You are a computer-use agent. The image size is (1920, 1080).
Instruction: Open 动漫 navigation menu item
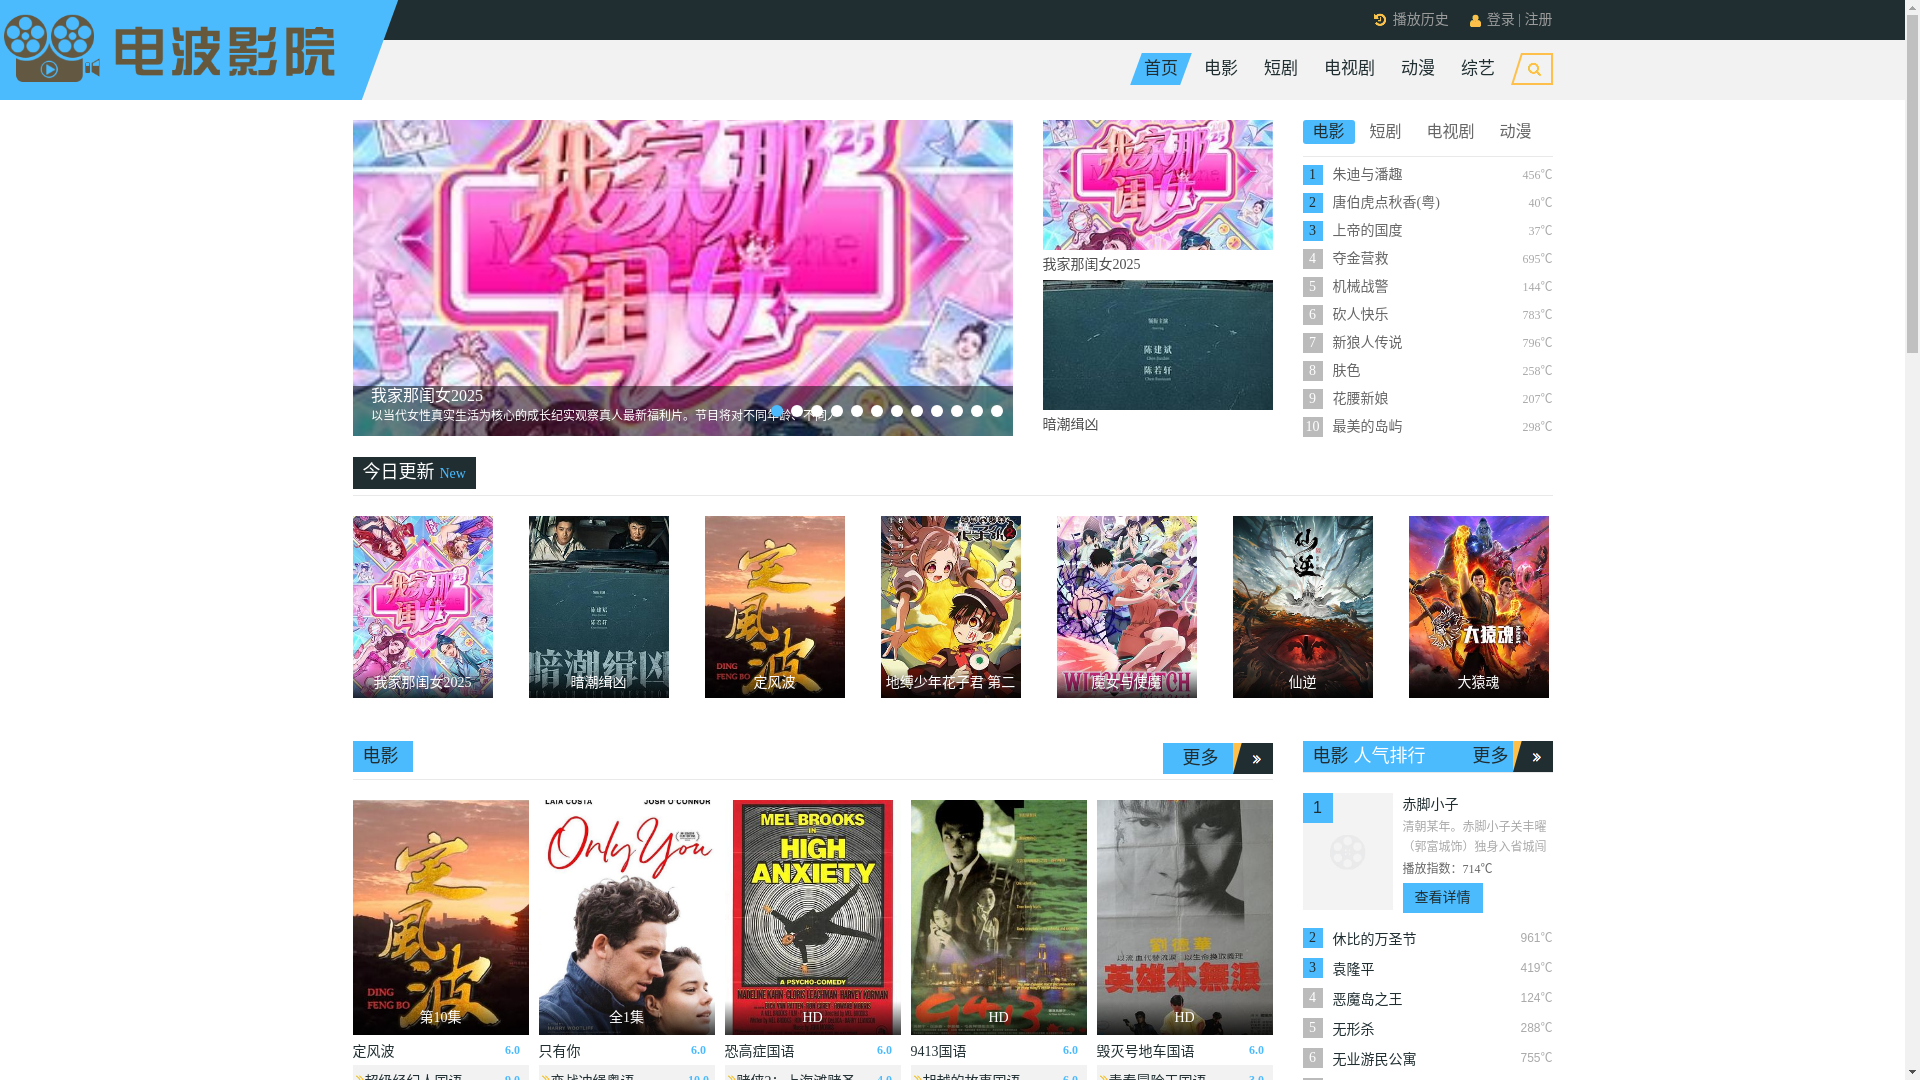pyautogui.click(x=1418, y=69)
